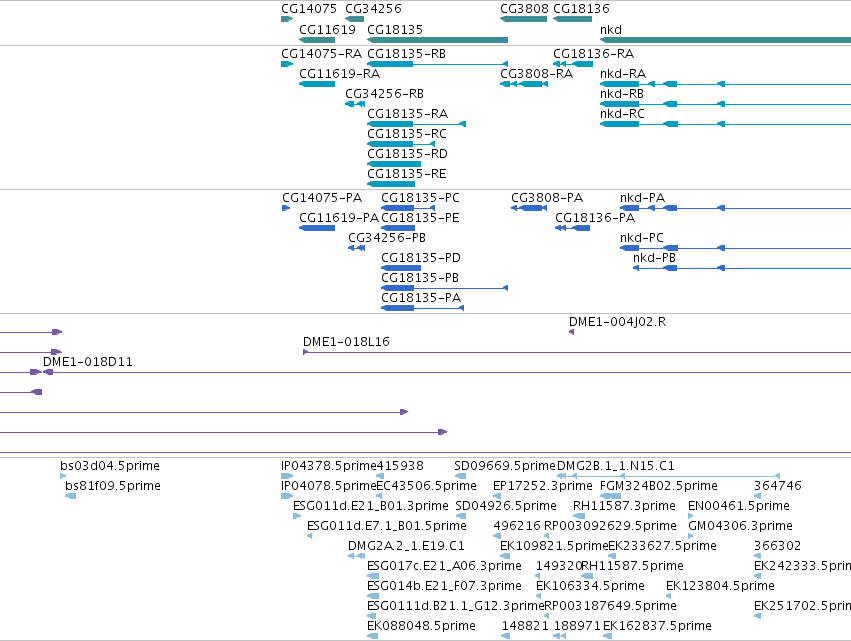Click transcript CG14075-RA
The image size is (851, 641).
[287, 64]
